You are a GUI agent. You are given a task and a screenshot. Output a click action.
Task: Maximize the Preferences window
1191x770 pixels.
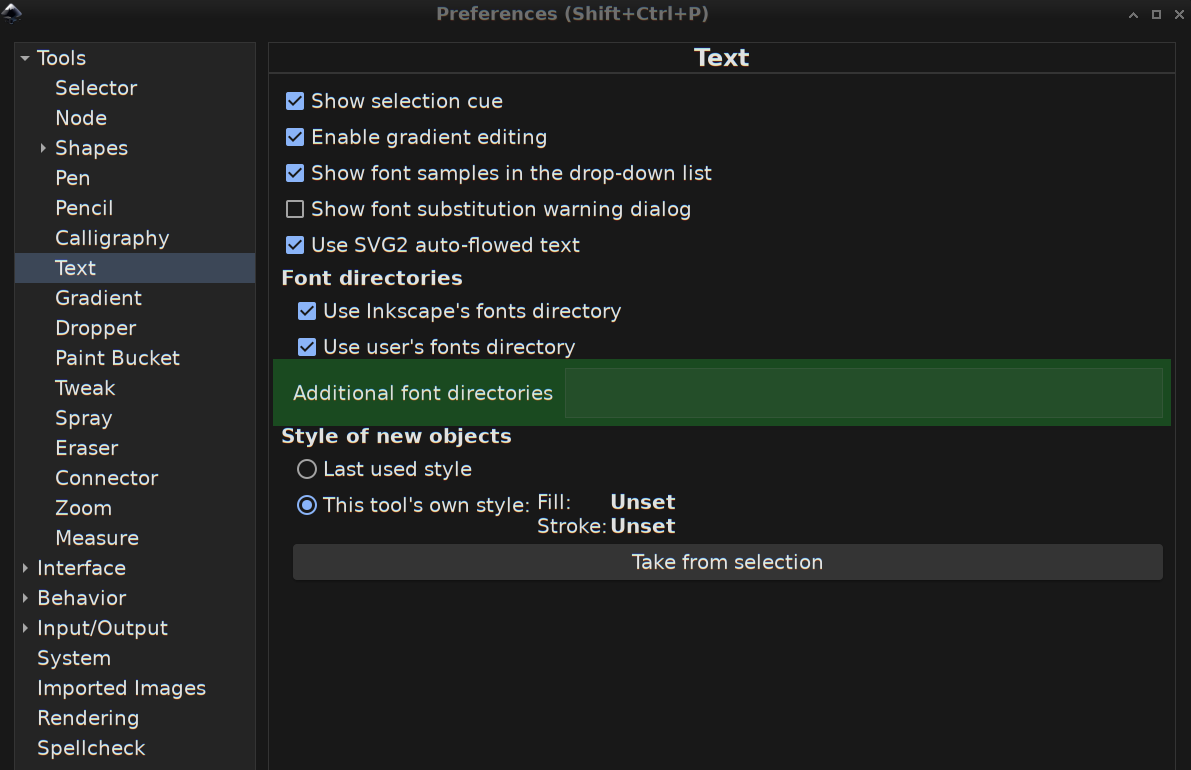tap(1156, 14)
